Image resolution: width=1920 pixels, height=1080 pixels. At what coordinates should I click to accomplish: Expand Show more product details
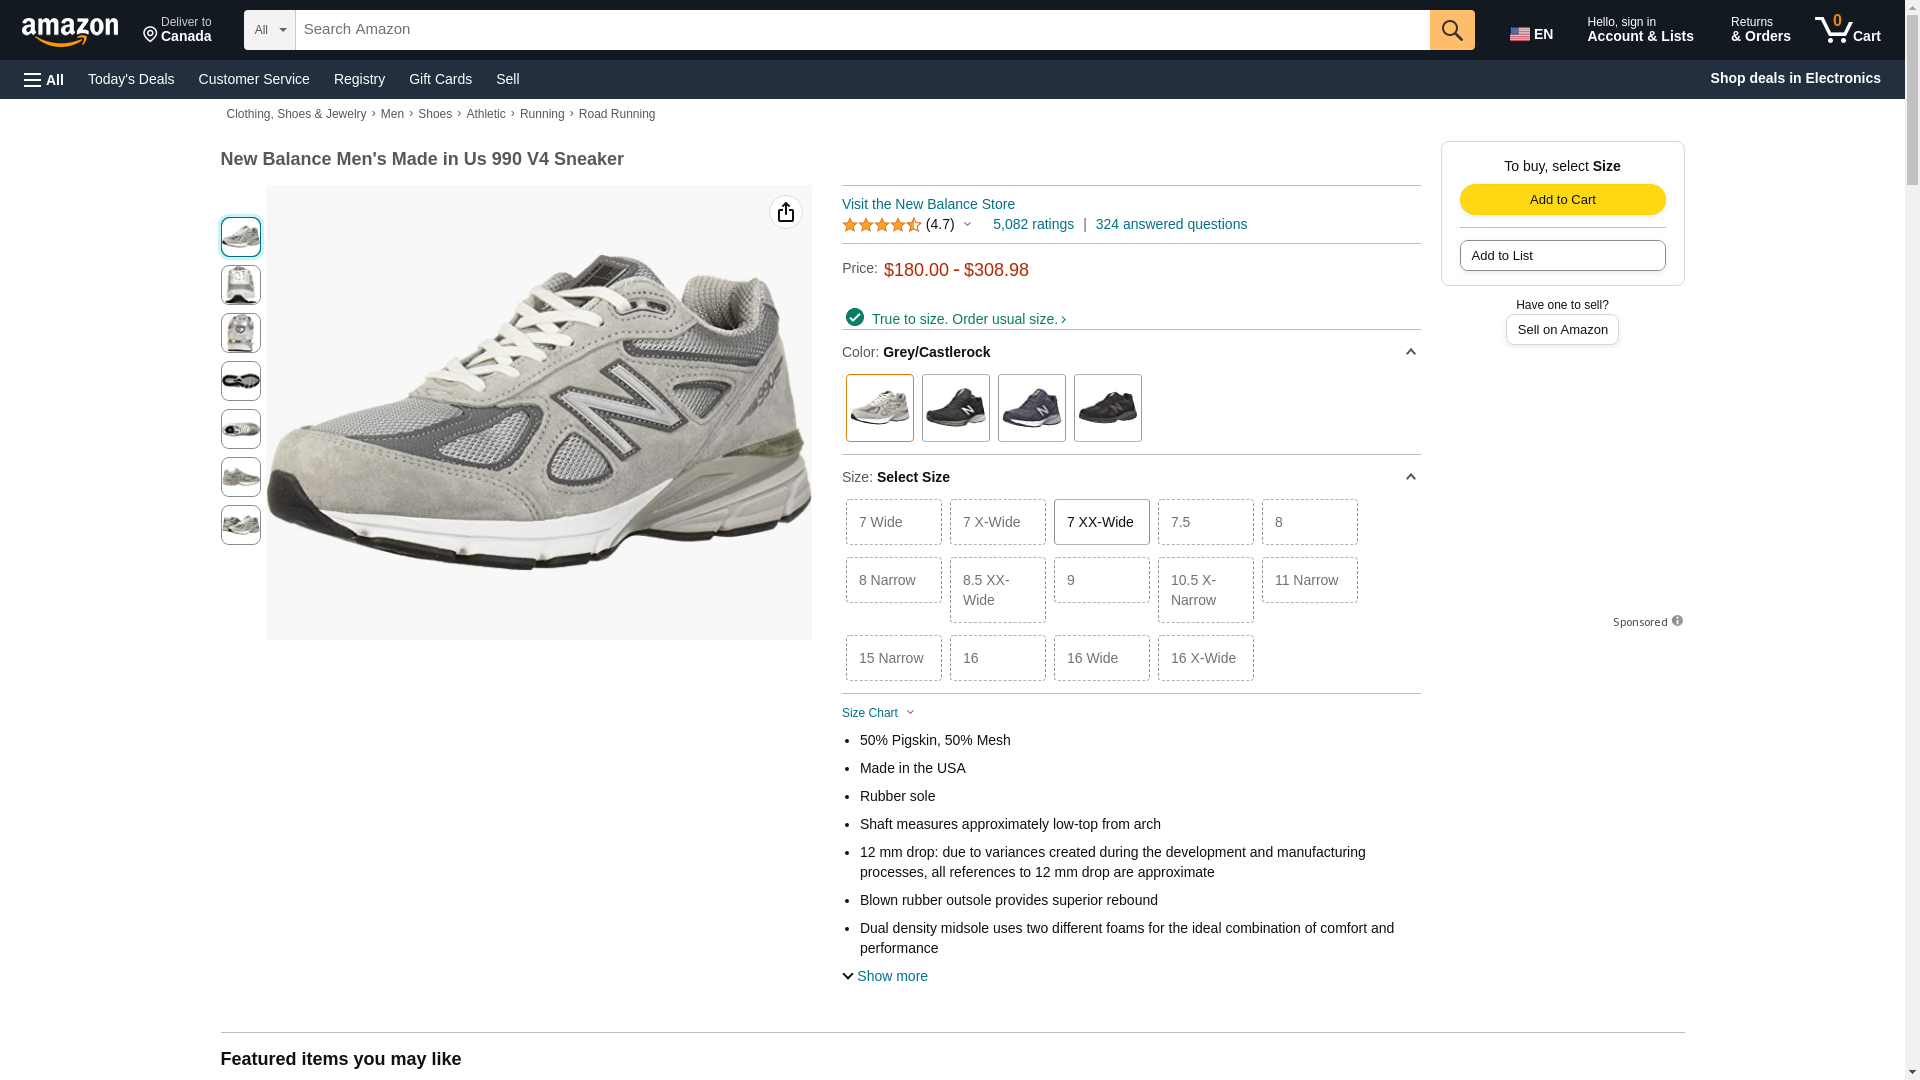click(885, 976)
